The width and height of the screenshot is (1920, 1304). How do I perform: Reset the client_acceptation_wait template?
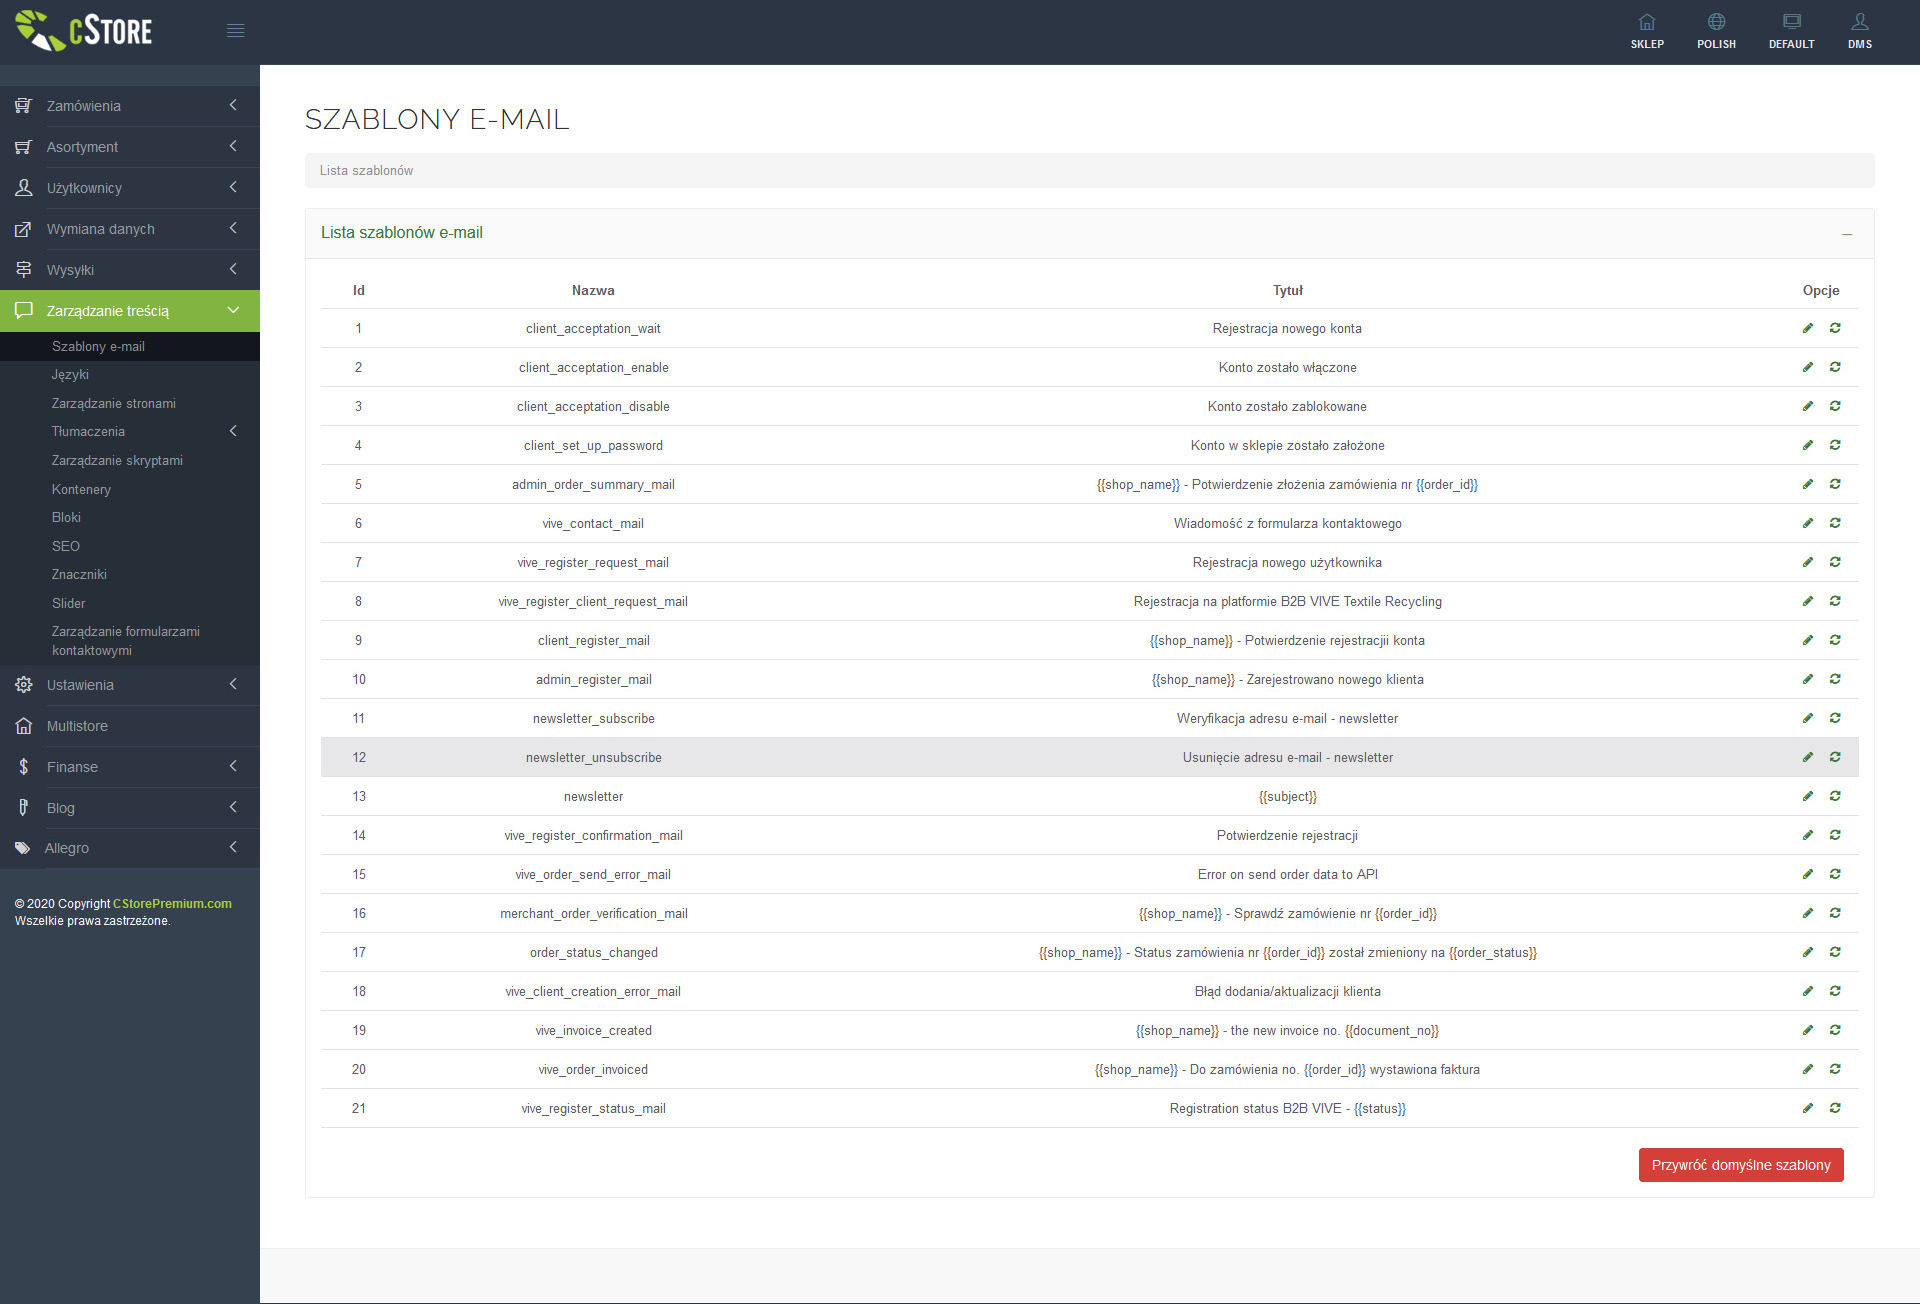pos(1835,328)
